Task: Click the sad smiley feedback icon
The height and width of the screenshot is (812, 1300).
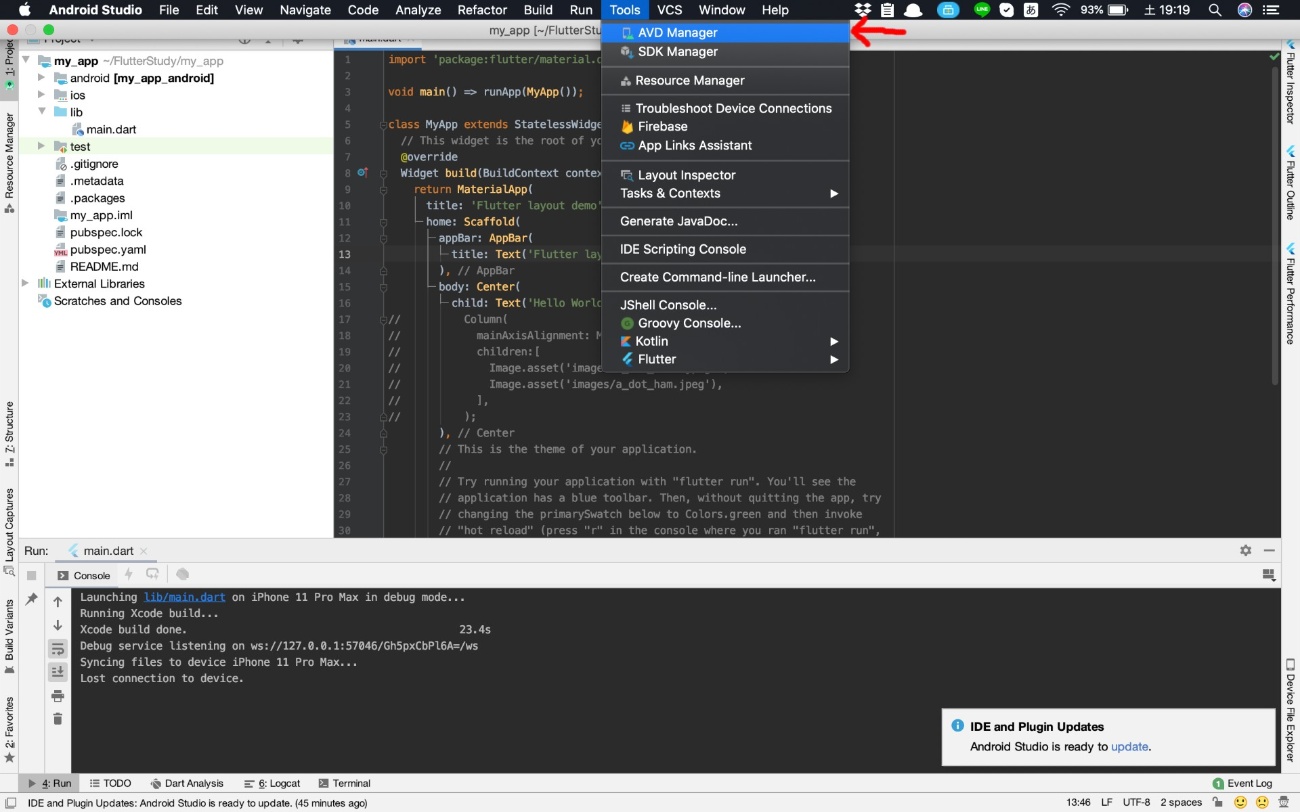Action: [1262, 802]
